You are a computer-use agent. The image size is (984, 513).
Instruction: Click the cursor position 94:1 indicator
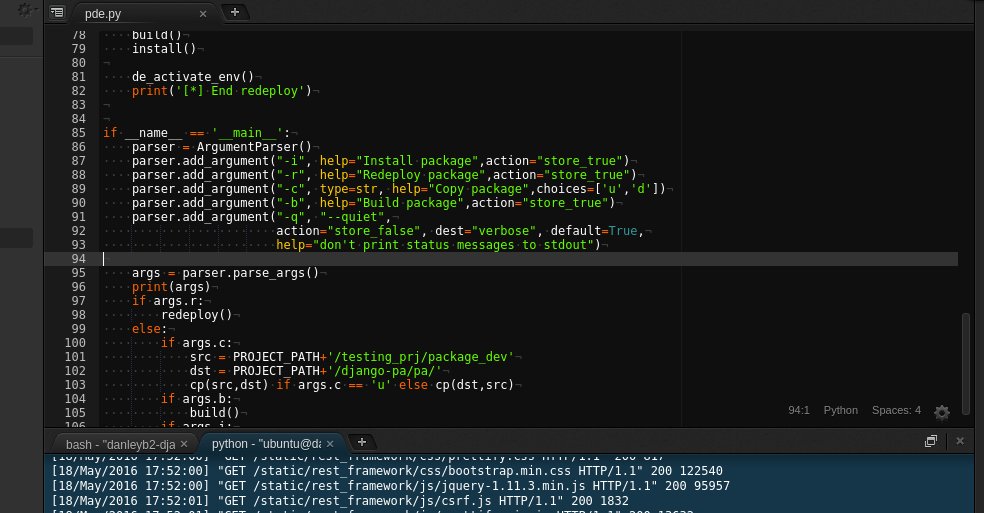[798, 410]
